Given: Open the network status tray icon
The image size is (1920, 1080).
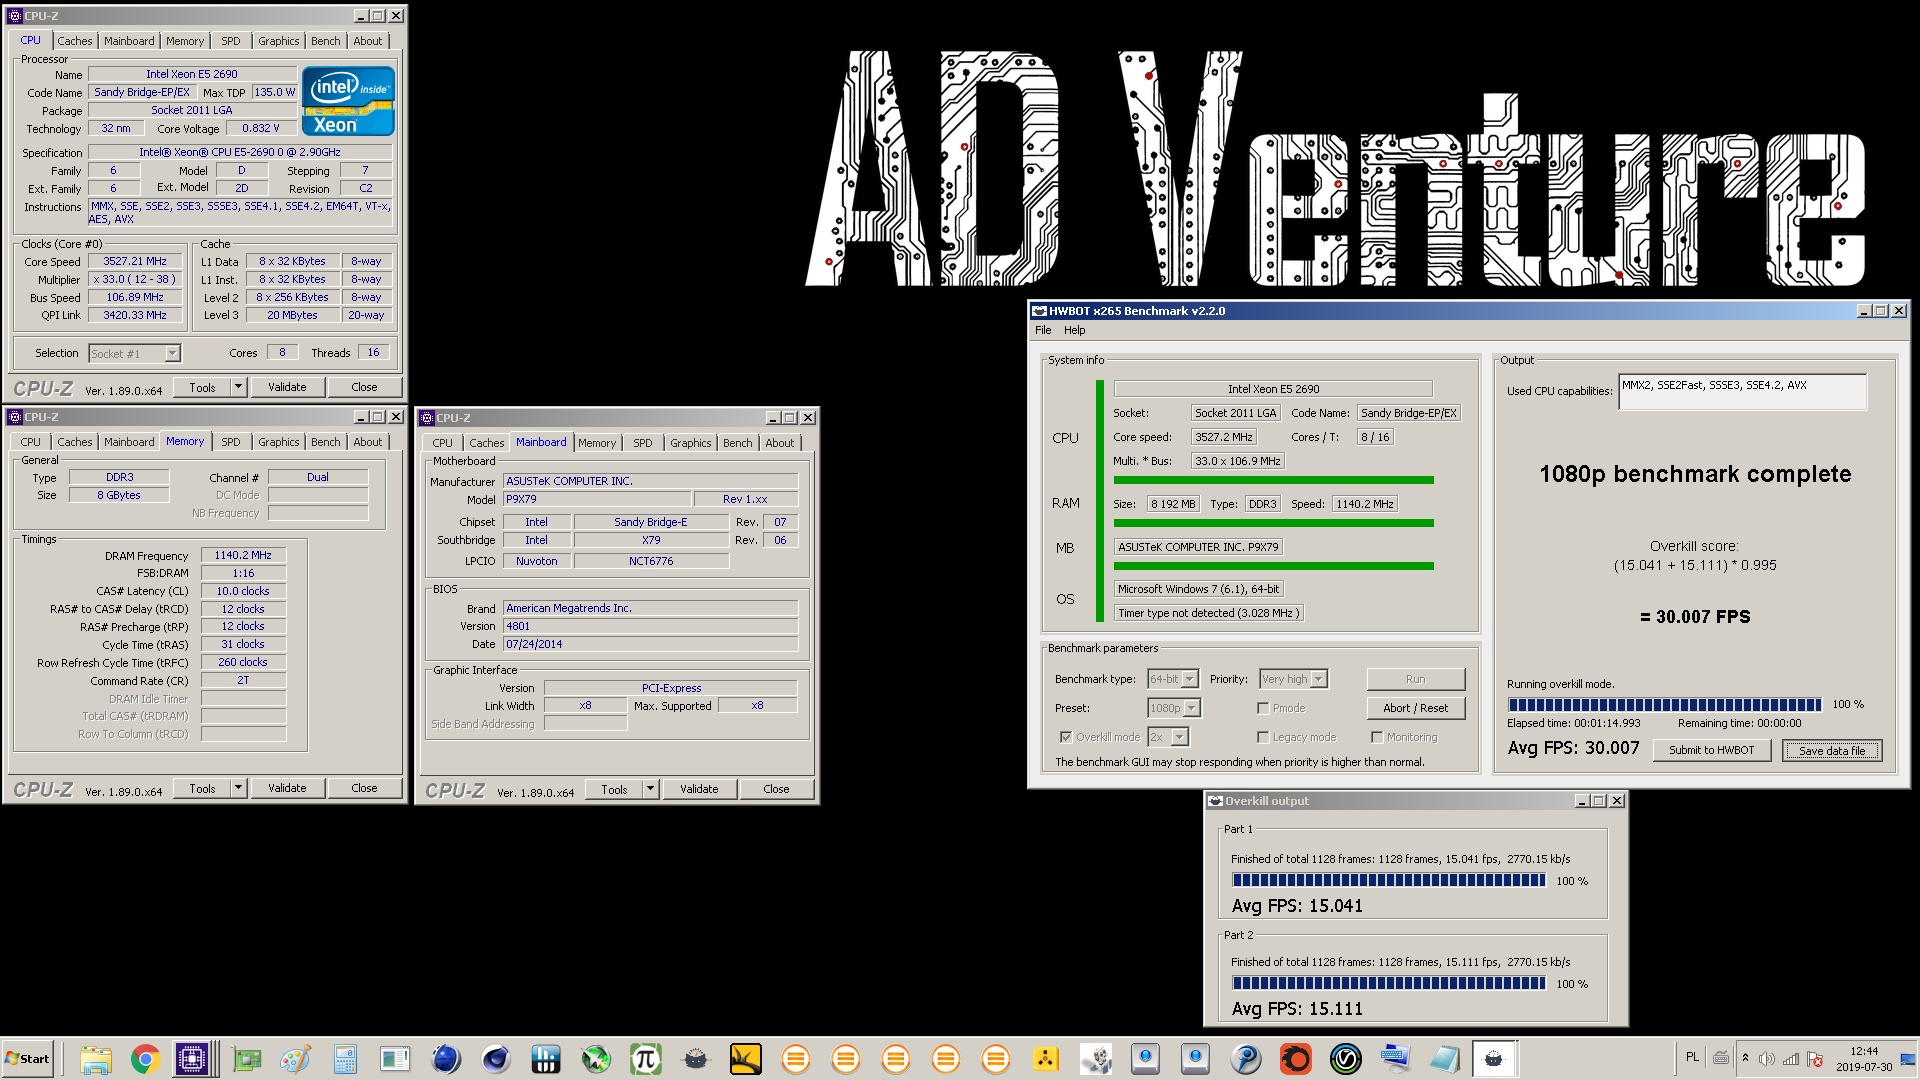Looking at the screenshot, I should coord(1791,1059).
